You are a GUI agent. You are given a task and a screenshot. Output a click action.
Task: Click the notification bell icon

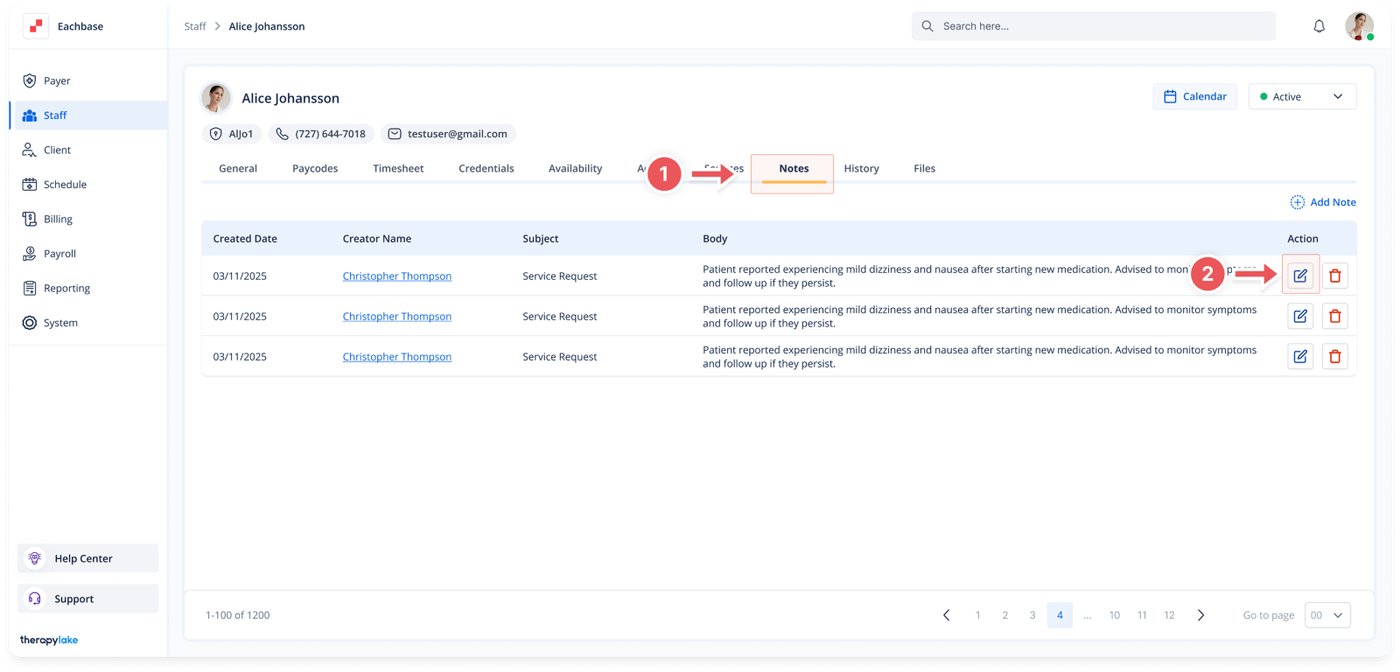click(1319, 26)
